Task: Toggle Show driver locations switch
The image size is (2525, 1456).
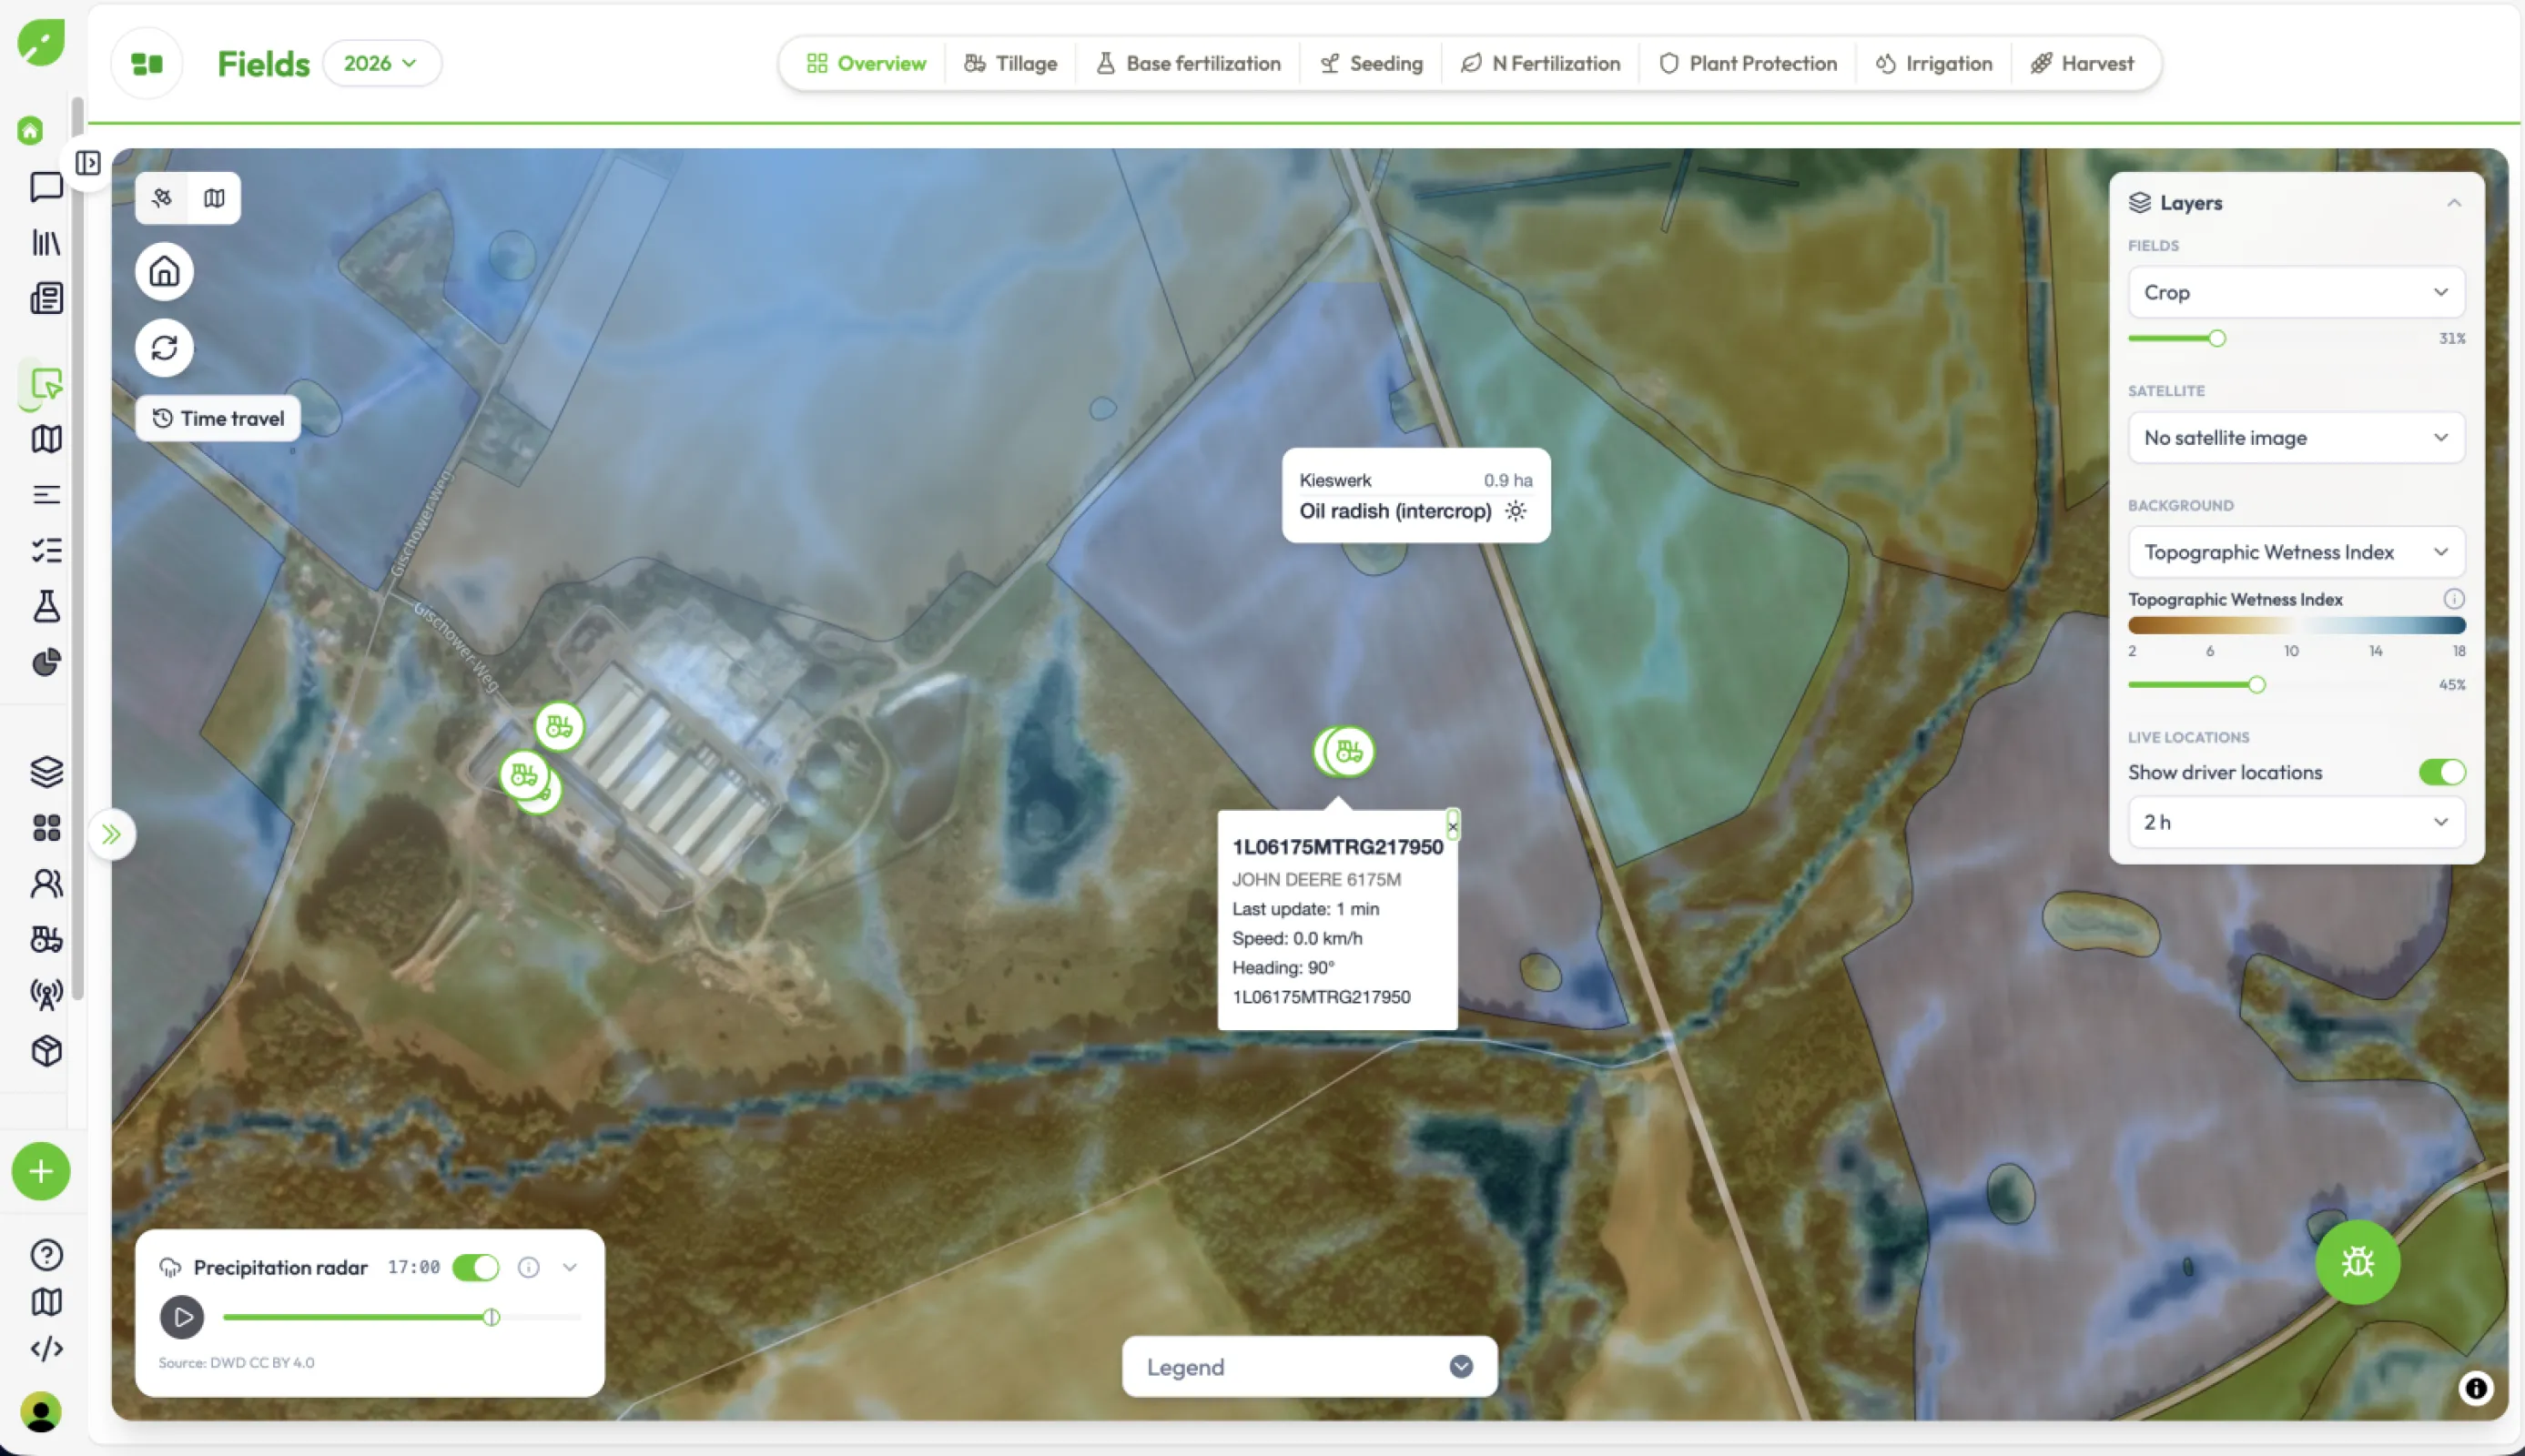Action: click(2441, 772)
